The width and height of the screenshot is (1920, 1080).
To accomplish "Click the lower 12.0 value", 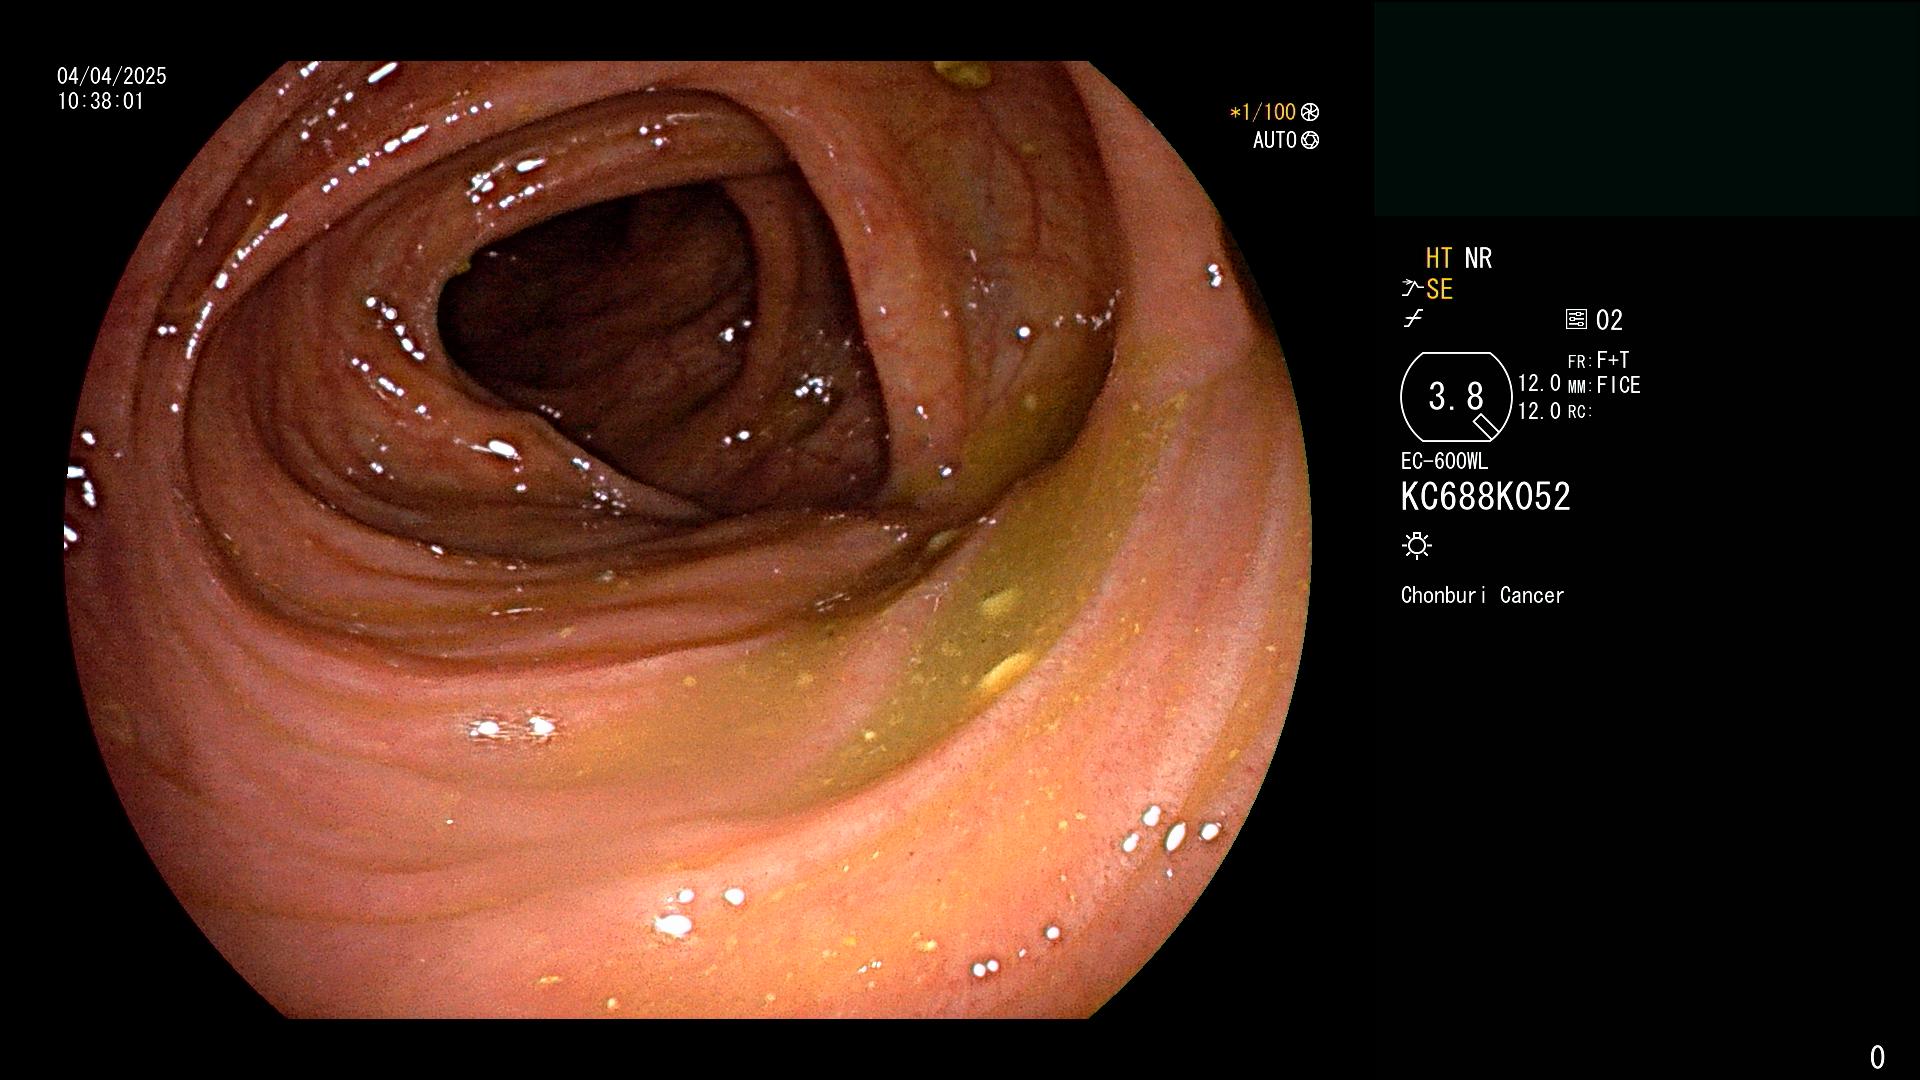I will (1539, 411).
